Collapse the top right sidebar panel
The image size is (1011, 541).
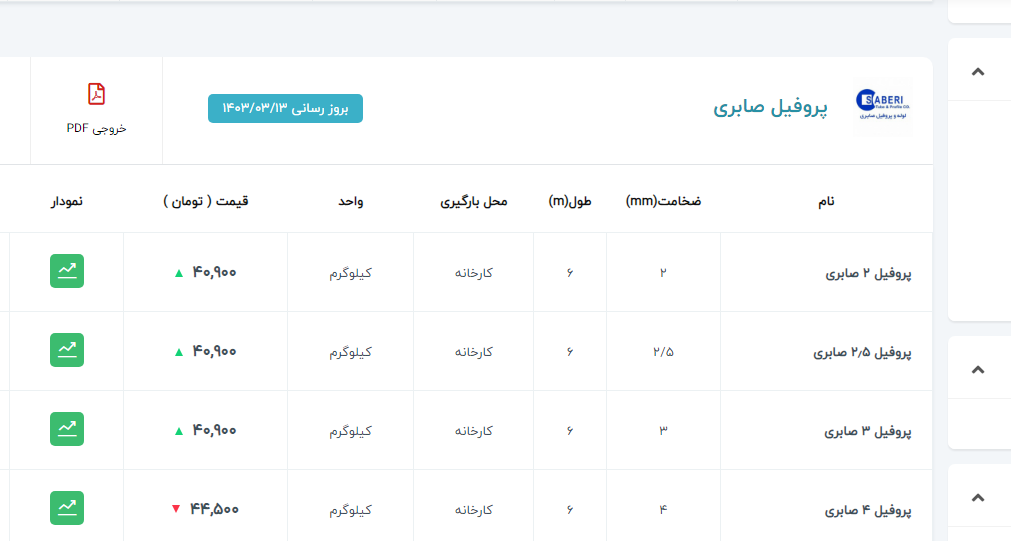coord(978,71)
